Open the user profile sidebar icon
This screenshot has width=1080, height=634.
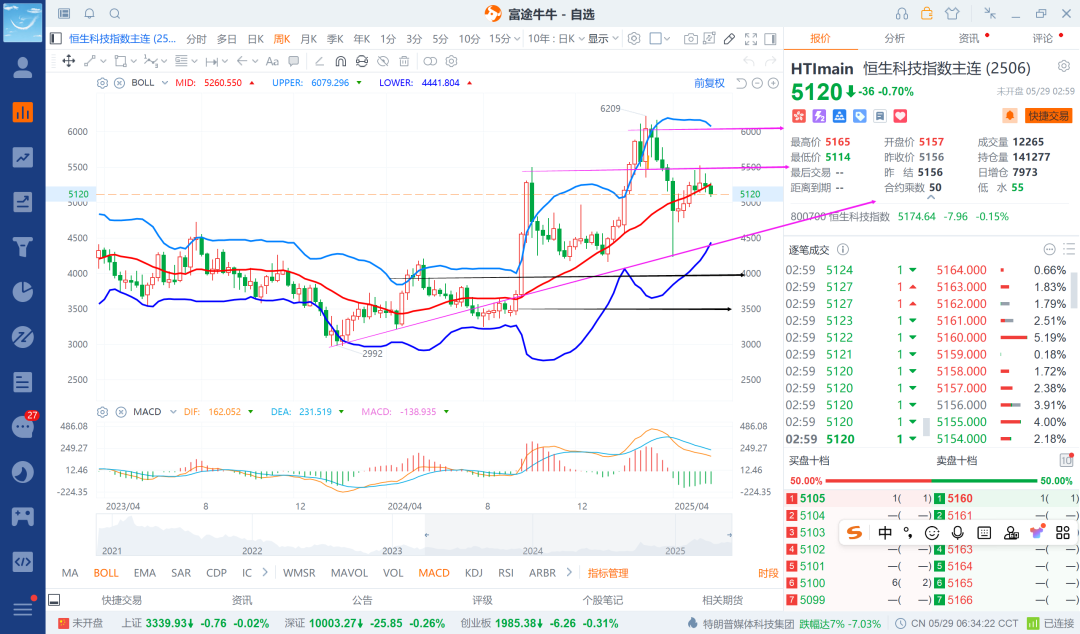click(x=23, y=68)
